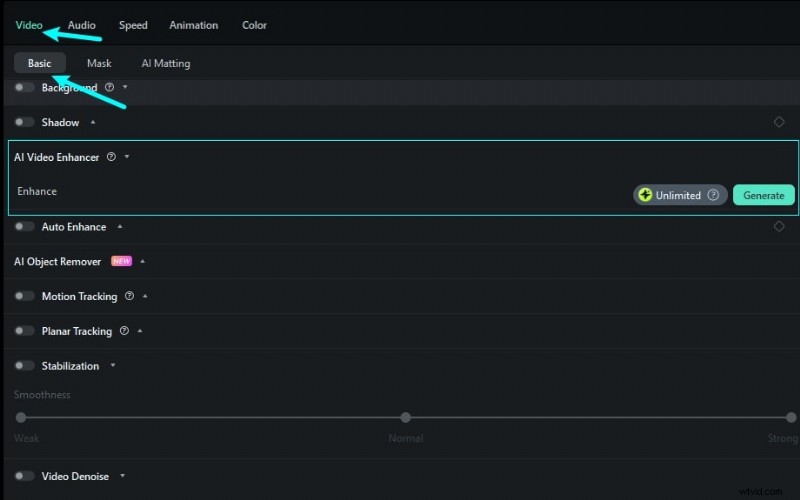Switch to the Audio tab
The image size is (800, 500).
82,25
